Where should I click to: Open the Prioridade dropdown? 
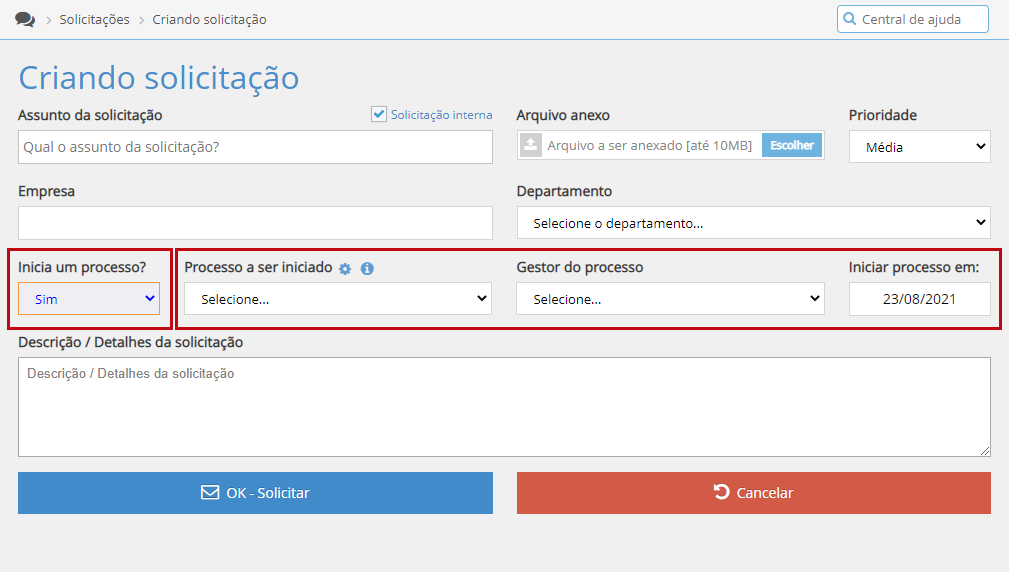(919, 147)
